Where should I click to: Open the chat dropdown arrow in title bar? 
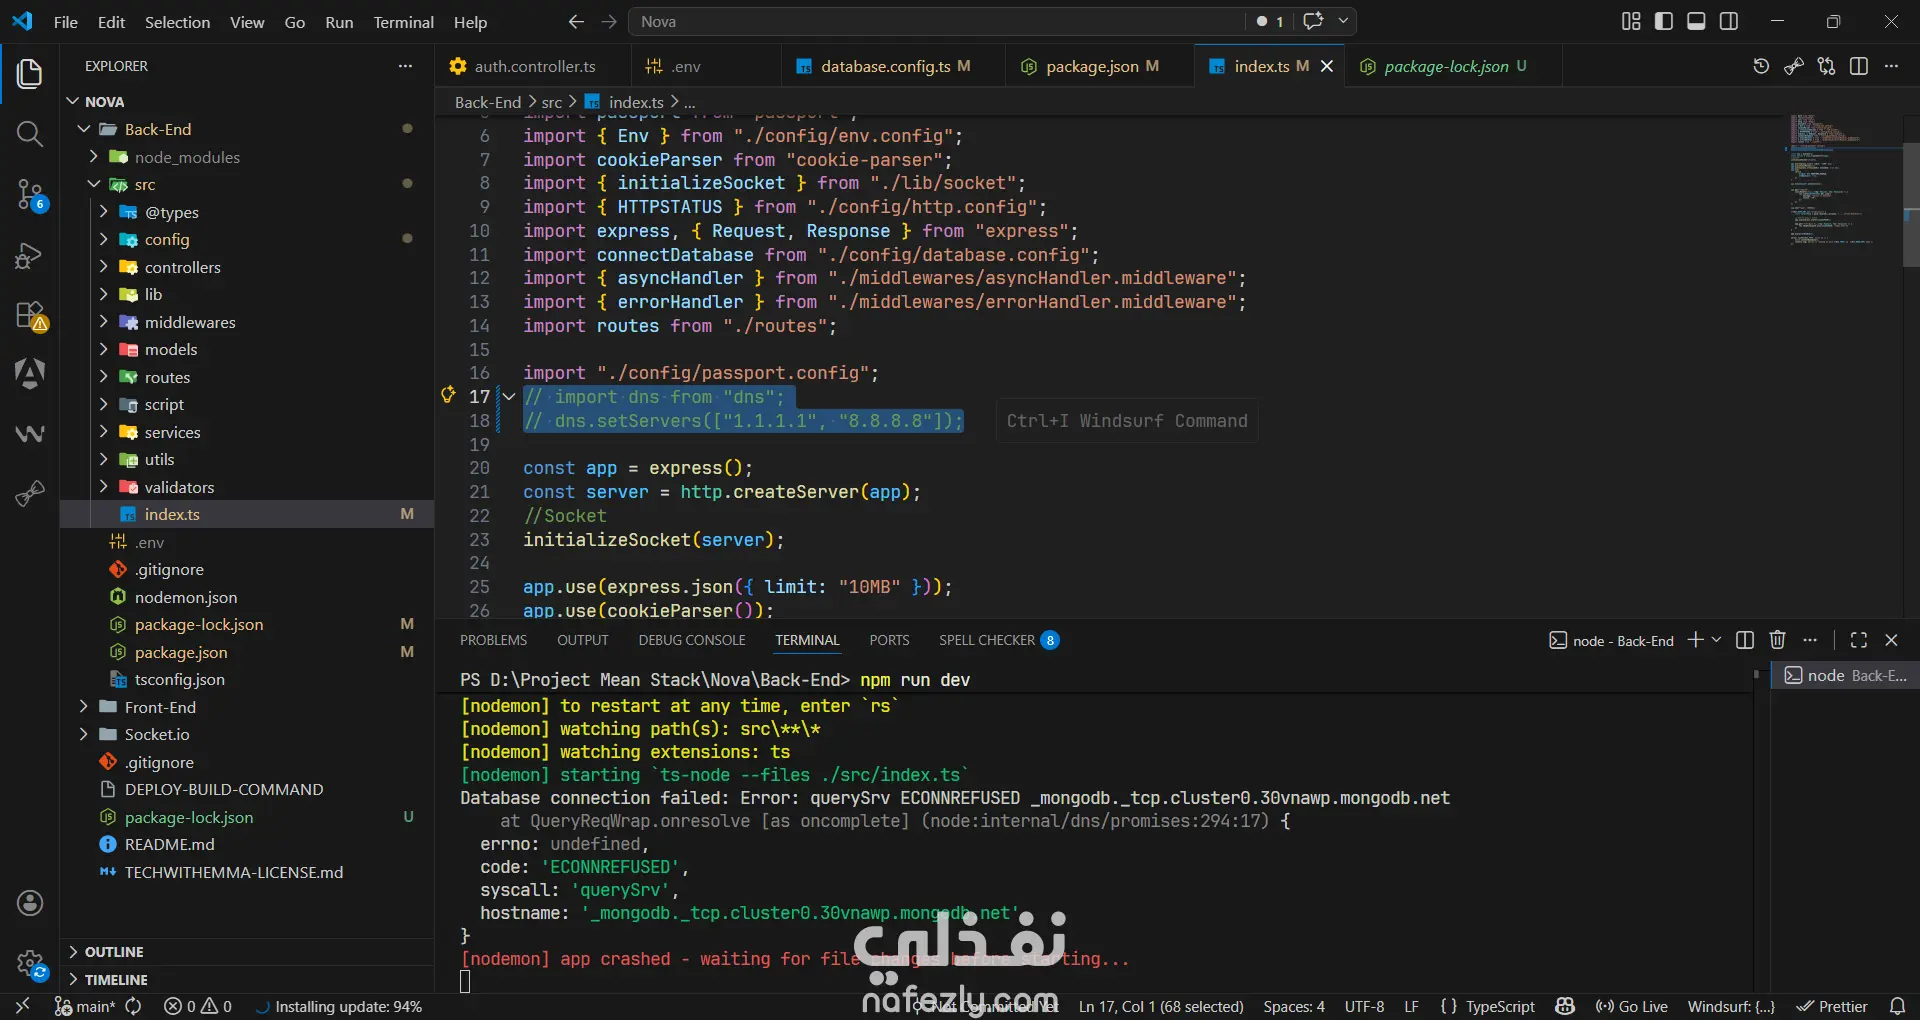[1343, 20]
